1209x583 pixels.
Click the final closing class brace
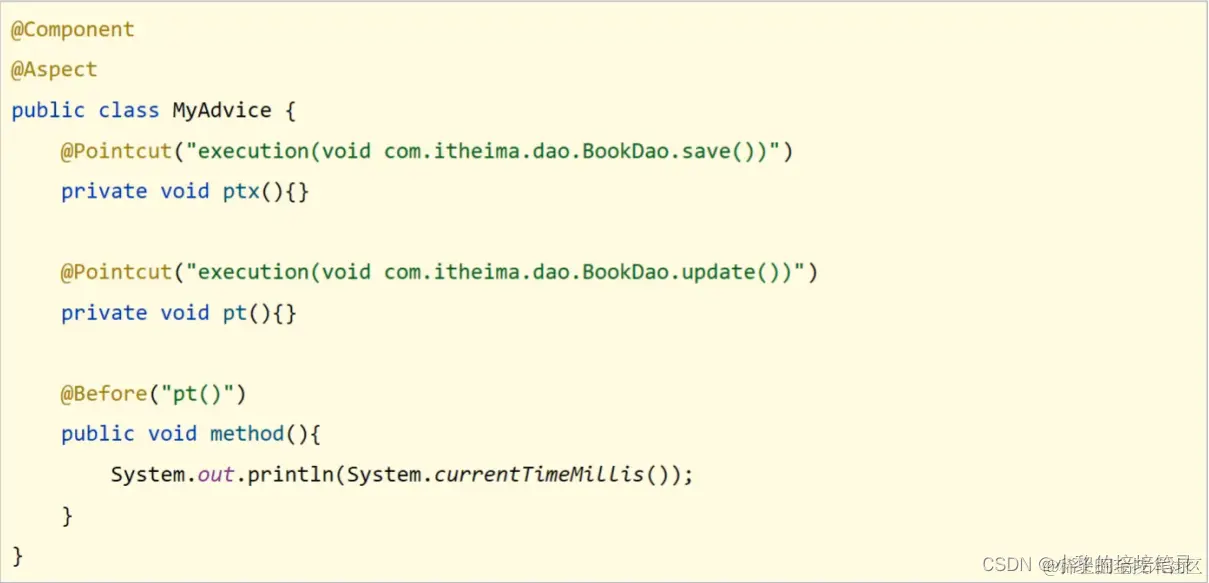tap(17, 555)
